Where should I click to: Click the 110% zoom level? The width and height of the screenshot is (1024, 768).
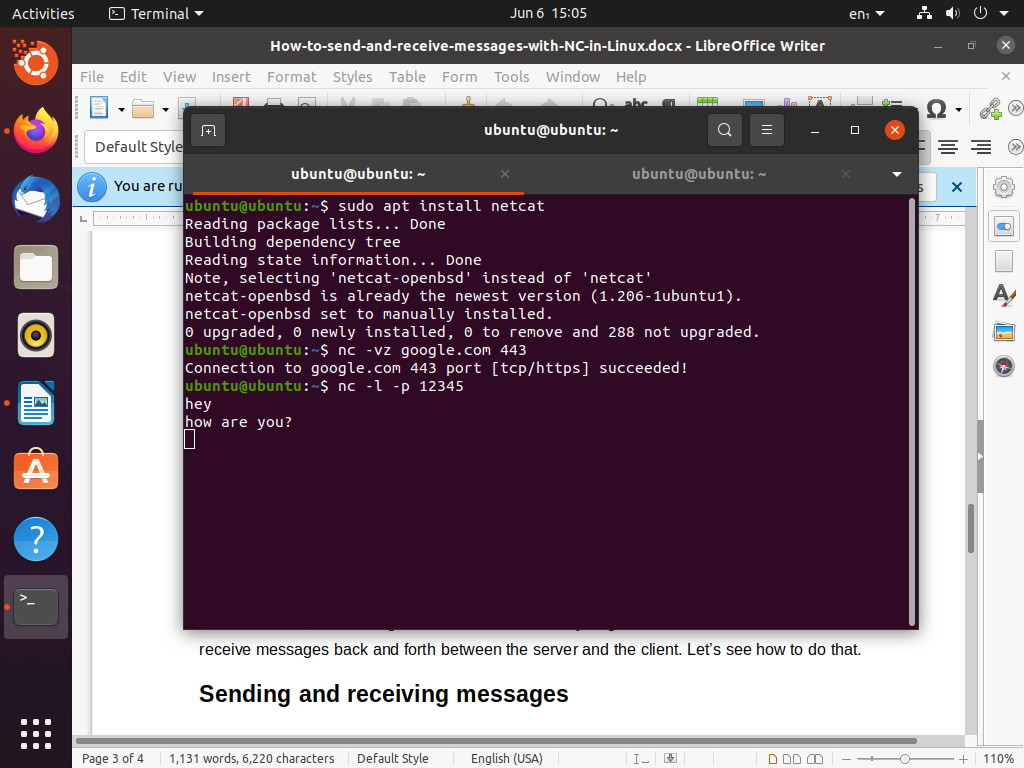pyautogui.click(x=998, y=758)
